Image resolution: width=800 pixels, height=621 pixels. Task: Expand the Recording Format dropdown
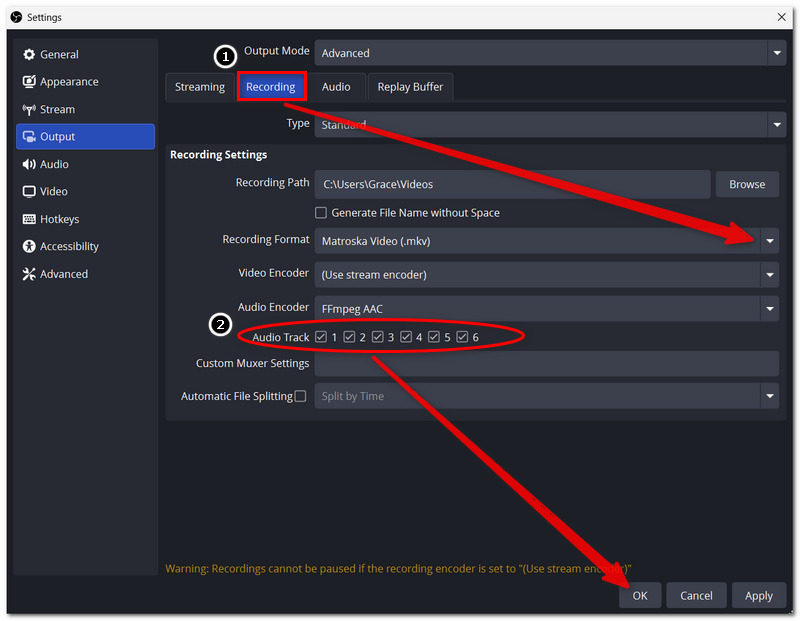coord(546,241)
